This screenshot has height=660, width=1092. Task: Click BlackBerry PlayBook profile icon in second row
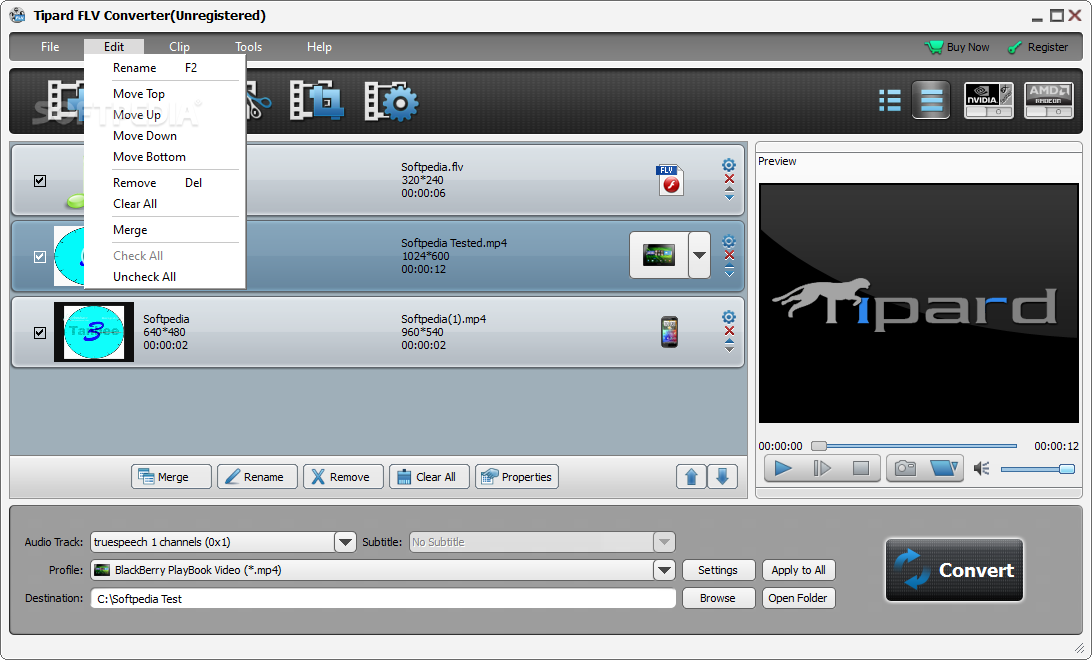tap(659, 255)
